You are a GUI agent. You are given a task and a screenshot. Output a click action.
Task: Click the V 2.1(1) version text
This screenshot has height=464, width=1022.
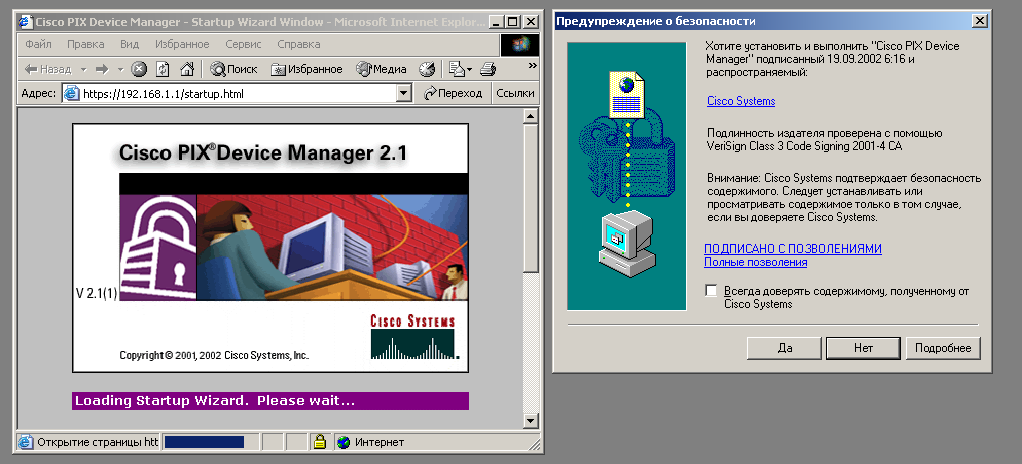tap(96, 294)
